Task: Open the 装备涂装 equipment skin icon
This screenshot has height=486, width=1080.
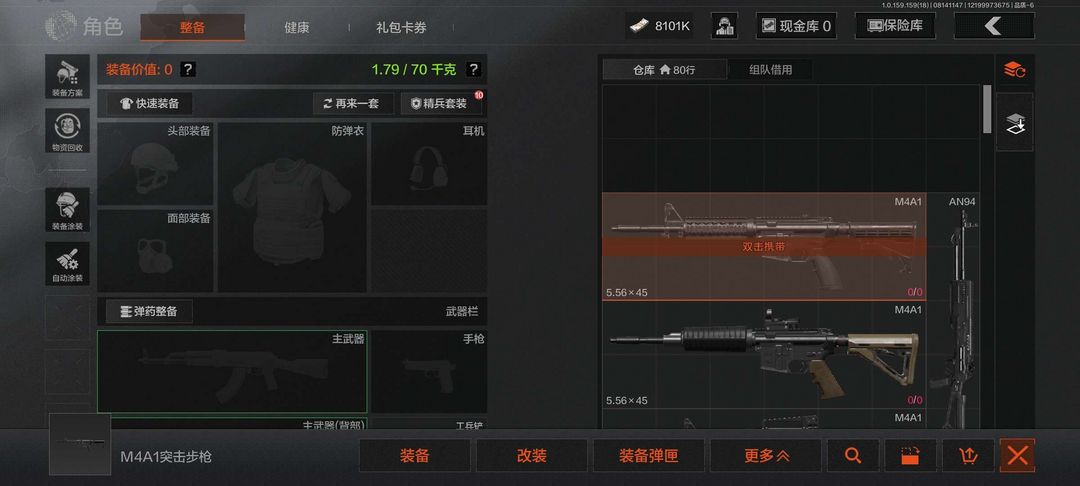Action: (68, 209)
